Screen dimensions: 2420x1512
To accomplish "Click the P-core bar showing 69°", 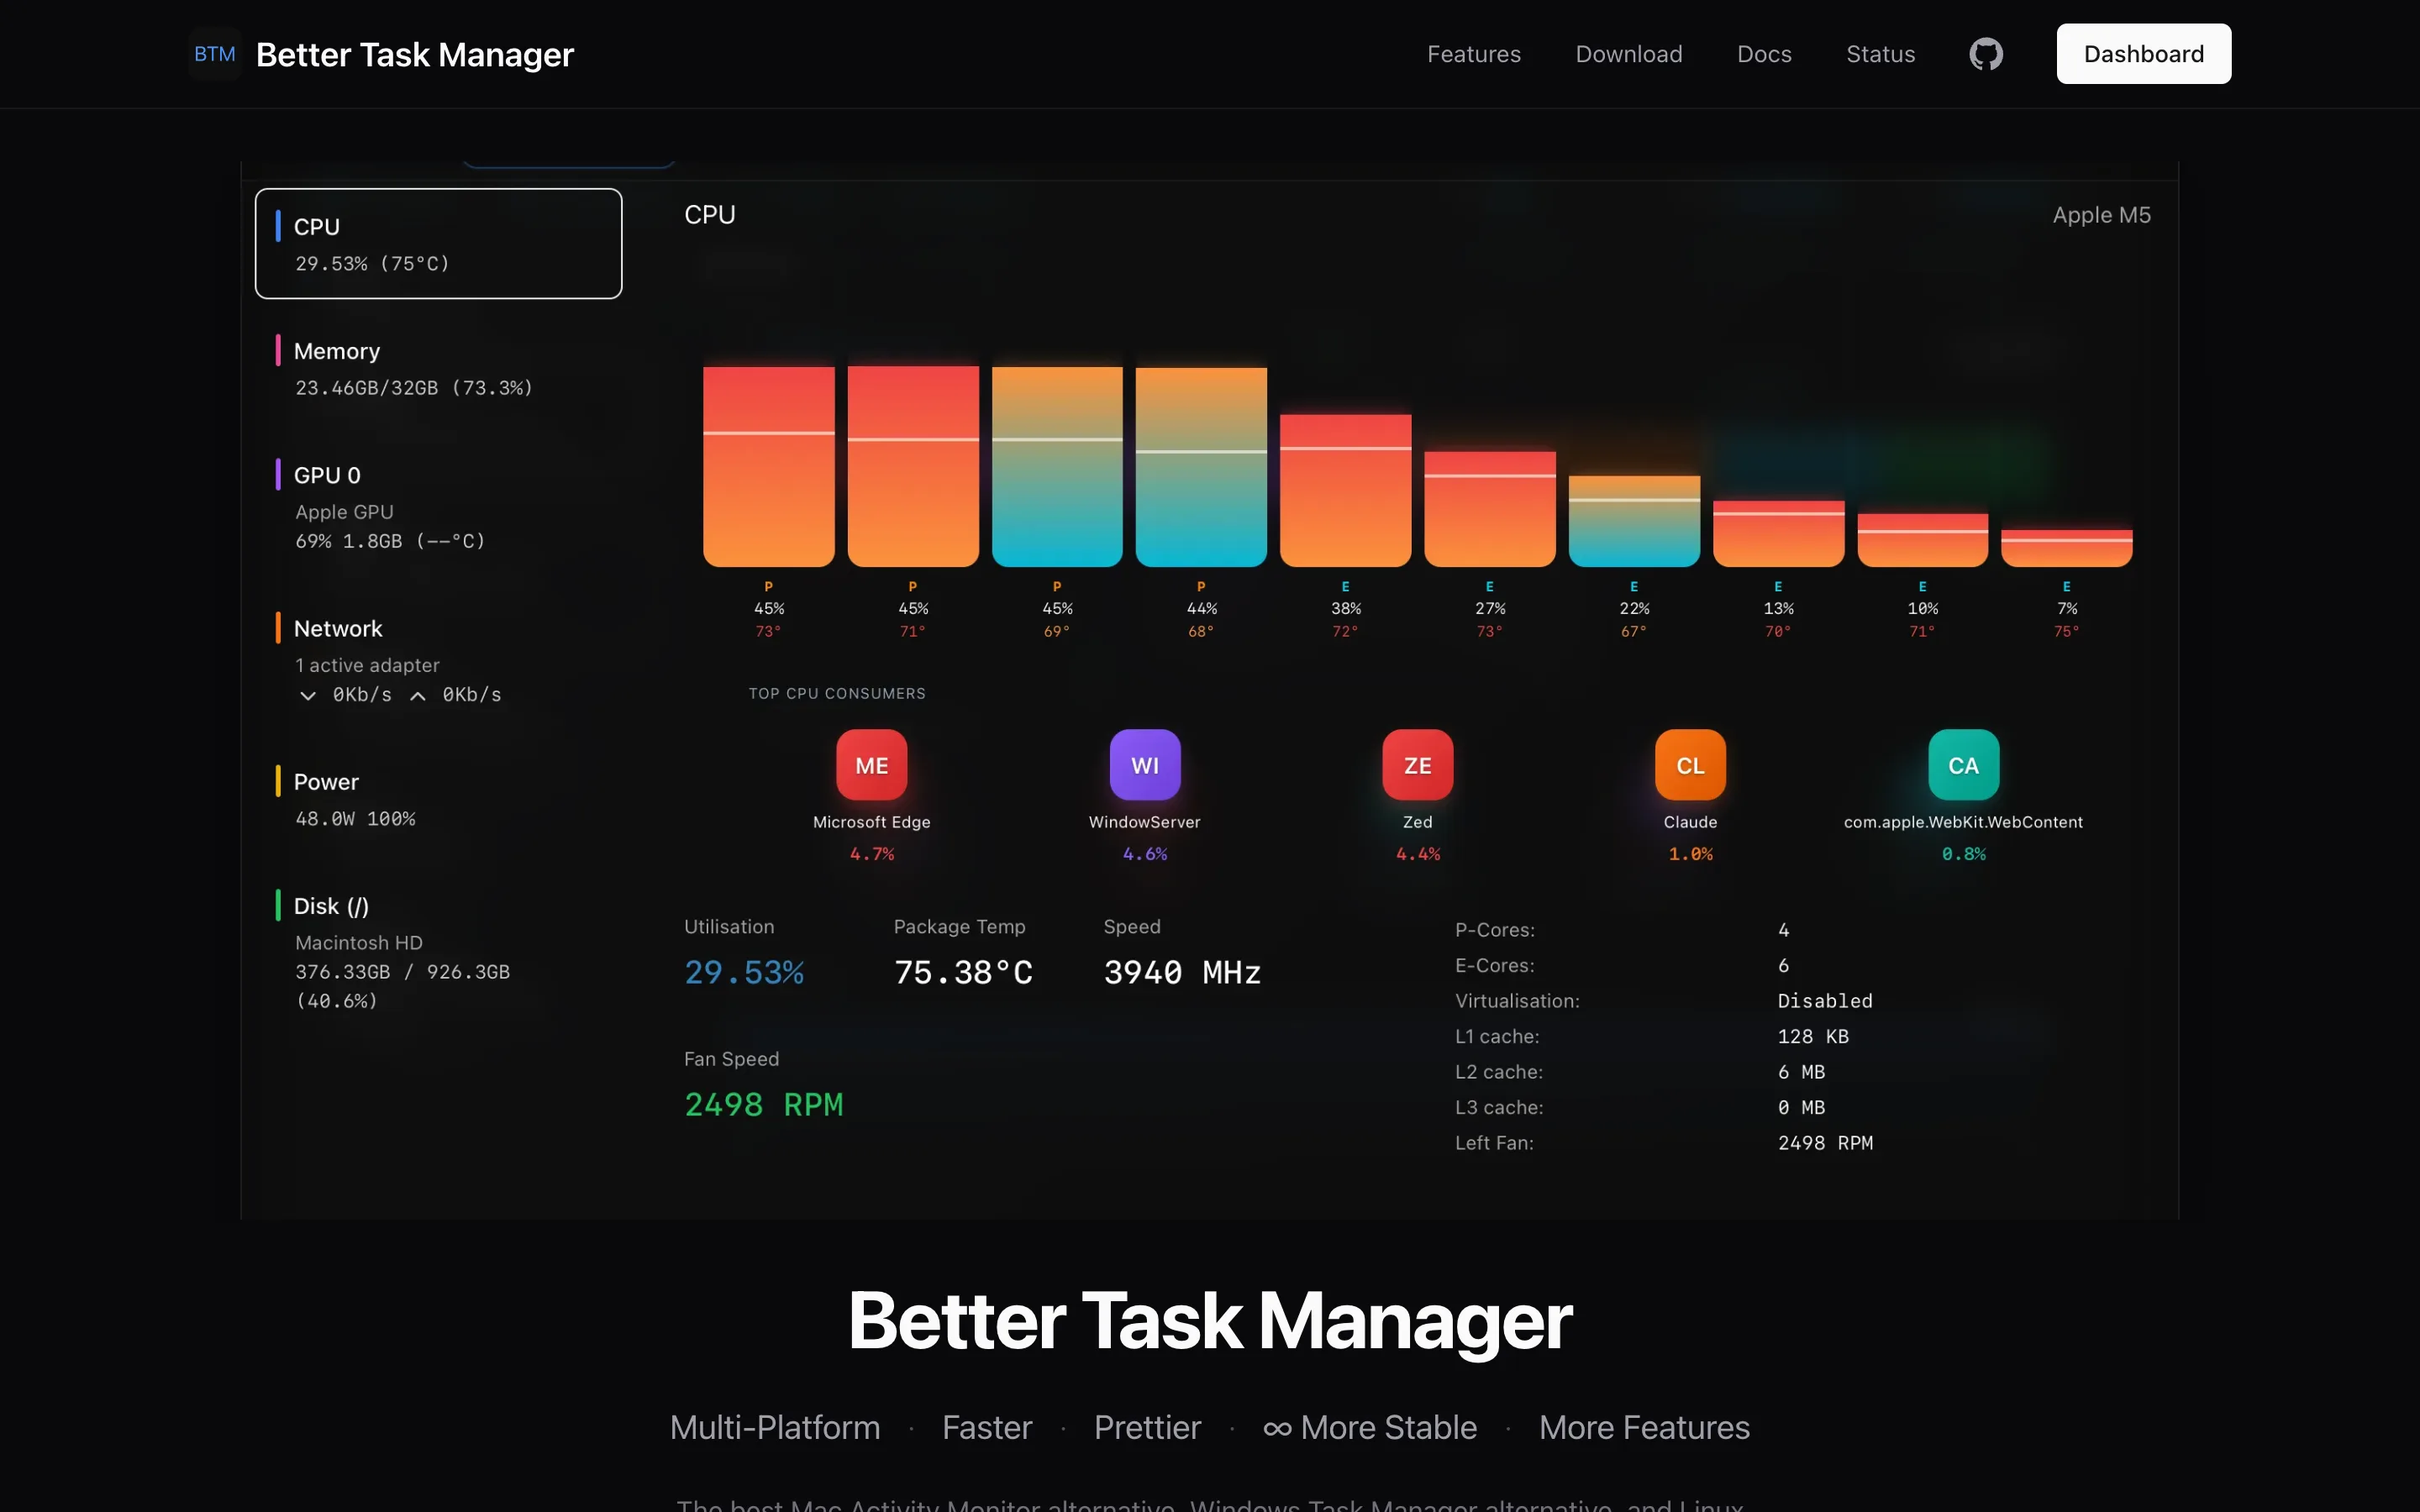I will [x=1057, y=466].
